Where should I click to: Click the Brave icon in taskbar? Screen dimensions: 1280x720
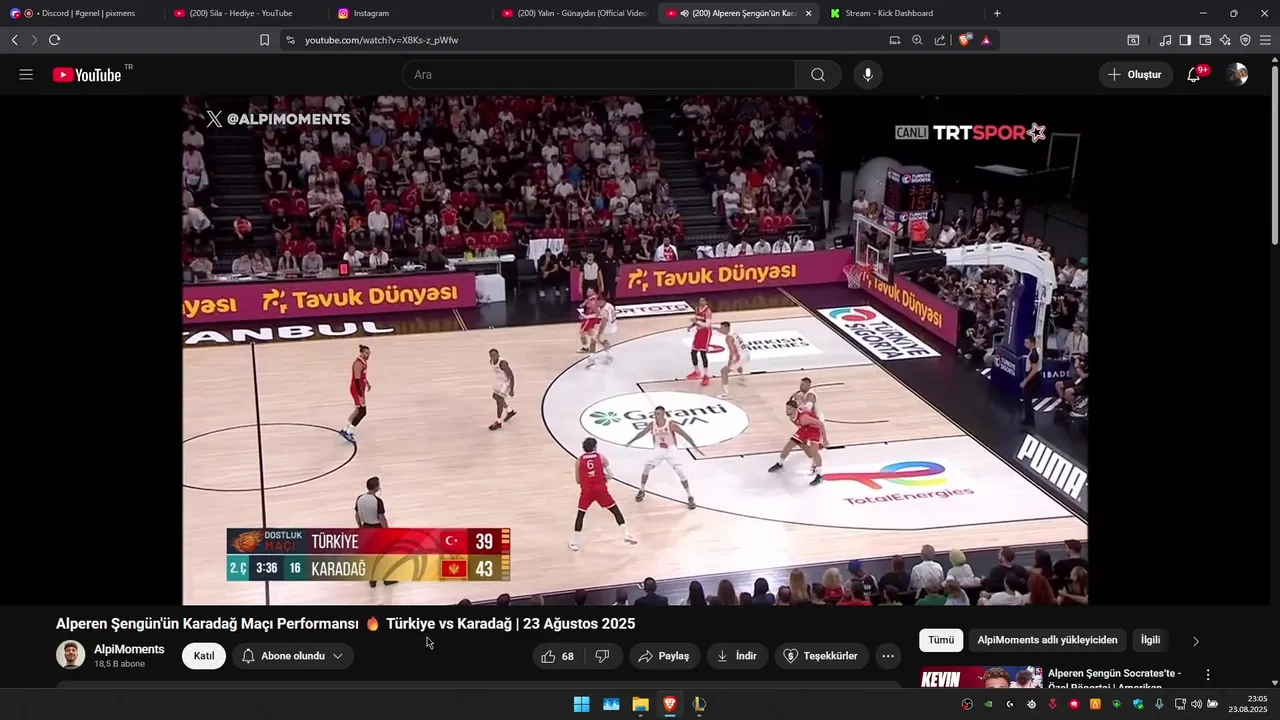[670, 704]
